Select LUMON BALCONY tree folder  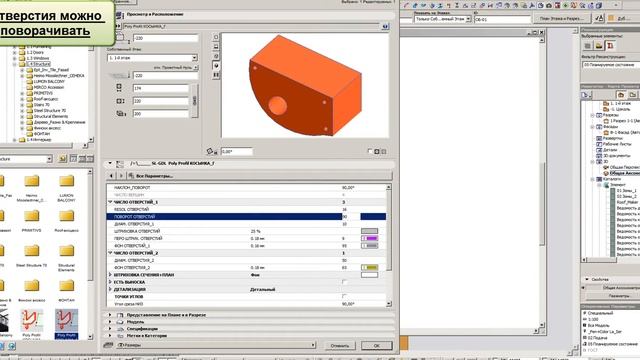(x=49, y=81)
